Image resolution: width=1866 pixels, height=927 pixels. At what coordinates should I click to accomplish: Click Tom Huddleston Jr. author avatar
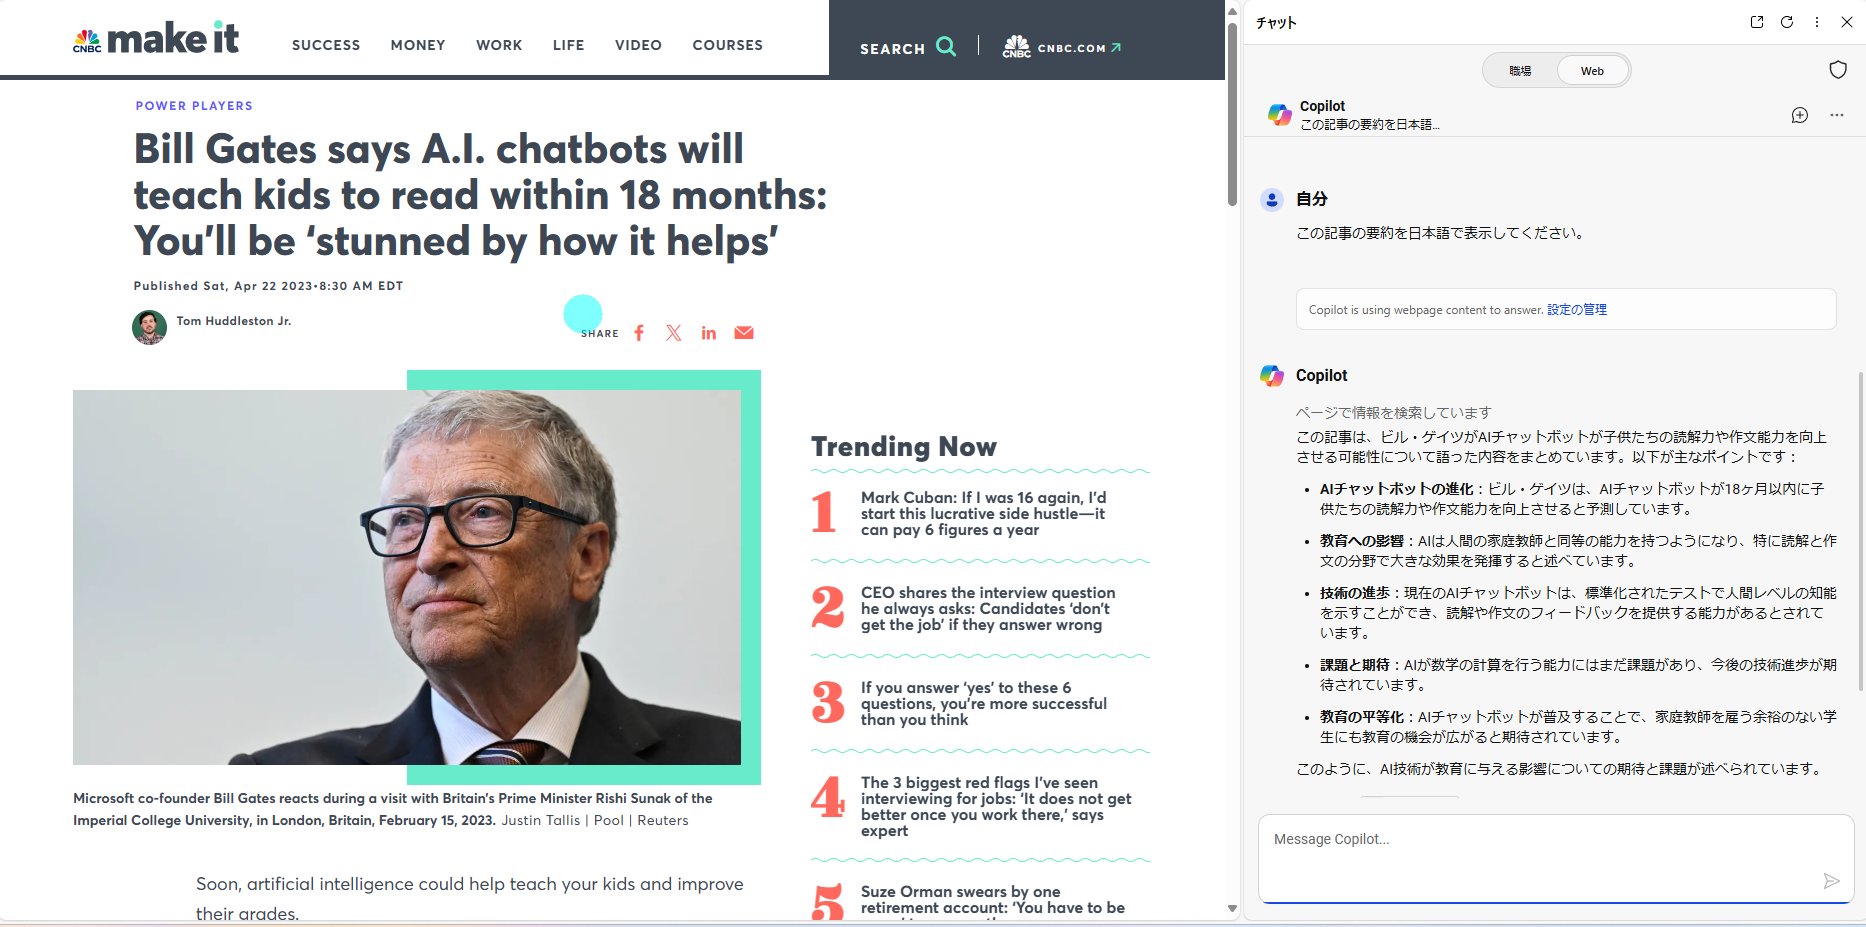point(149,327)
